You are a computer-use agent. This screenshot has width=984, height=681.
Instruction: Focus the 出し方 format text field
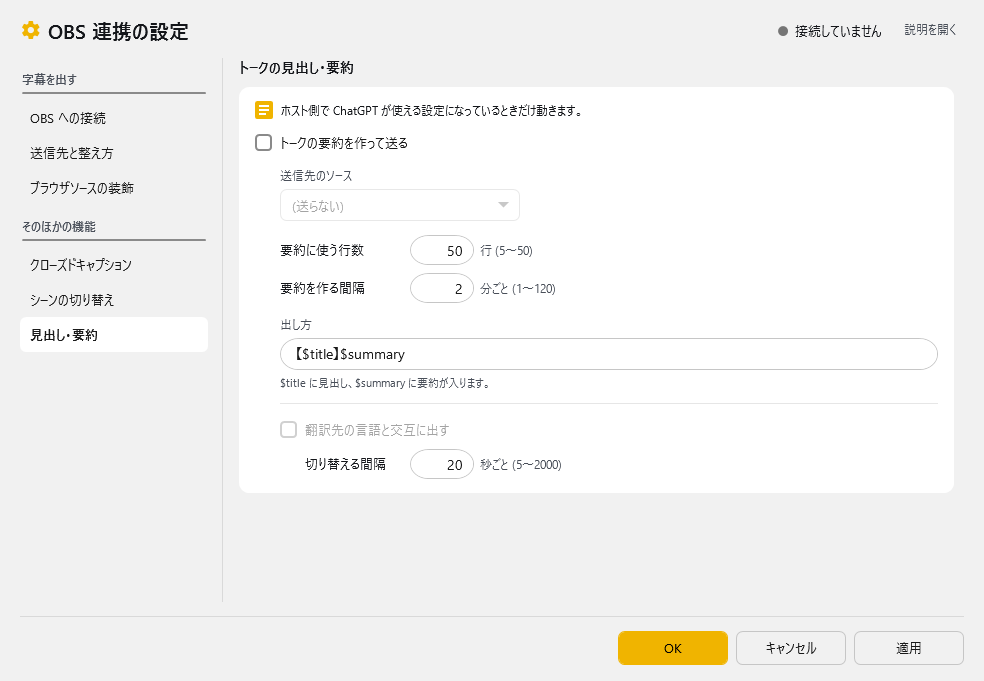pos(609,354)
